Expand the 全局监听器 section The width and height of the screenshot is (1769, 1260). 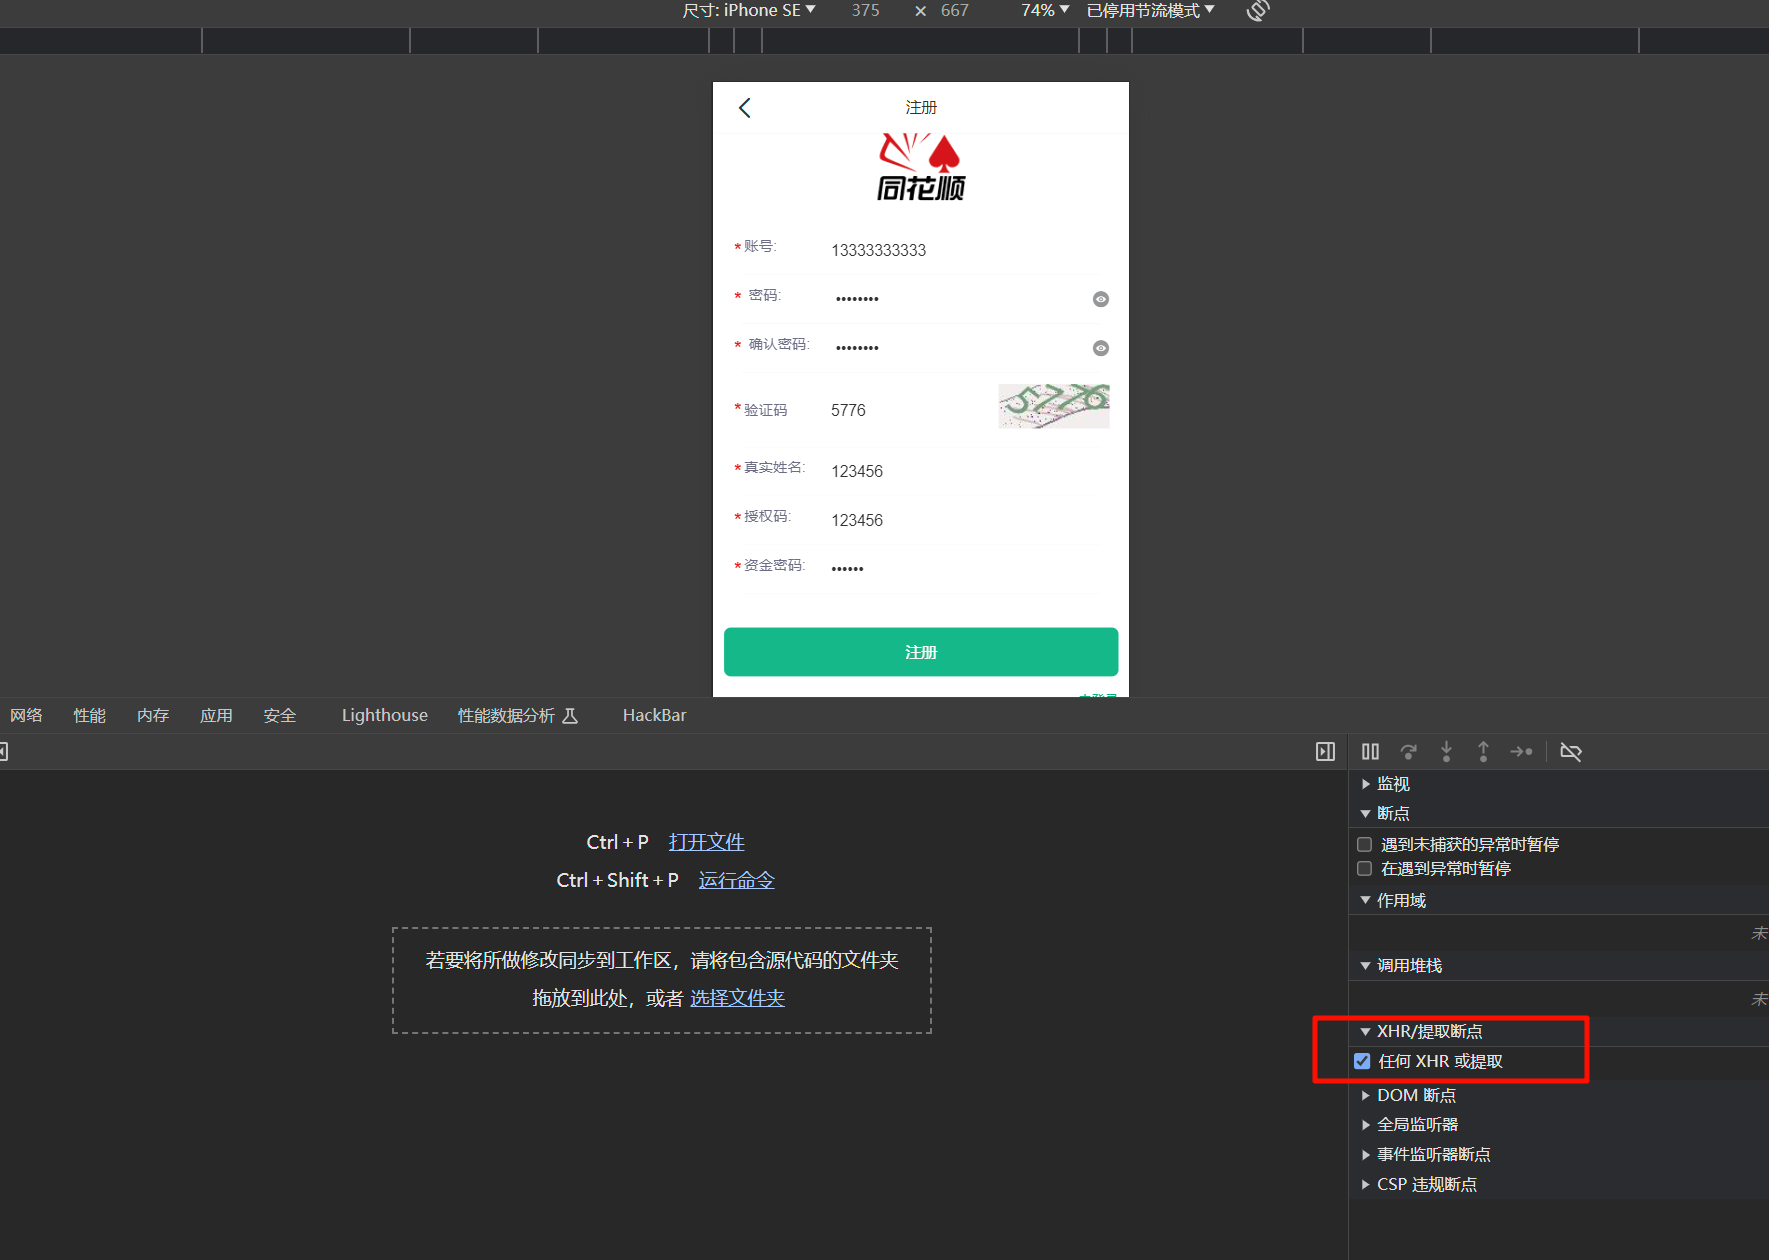click(1417, 1124)
